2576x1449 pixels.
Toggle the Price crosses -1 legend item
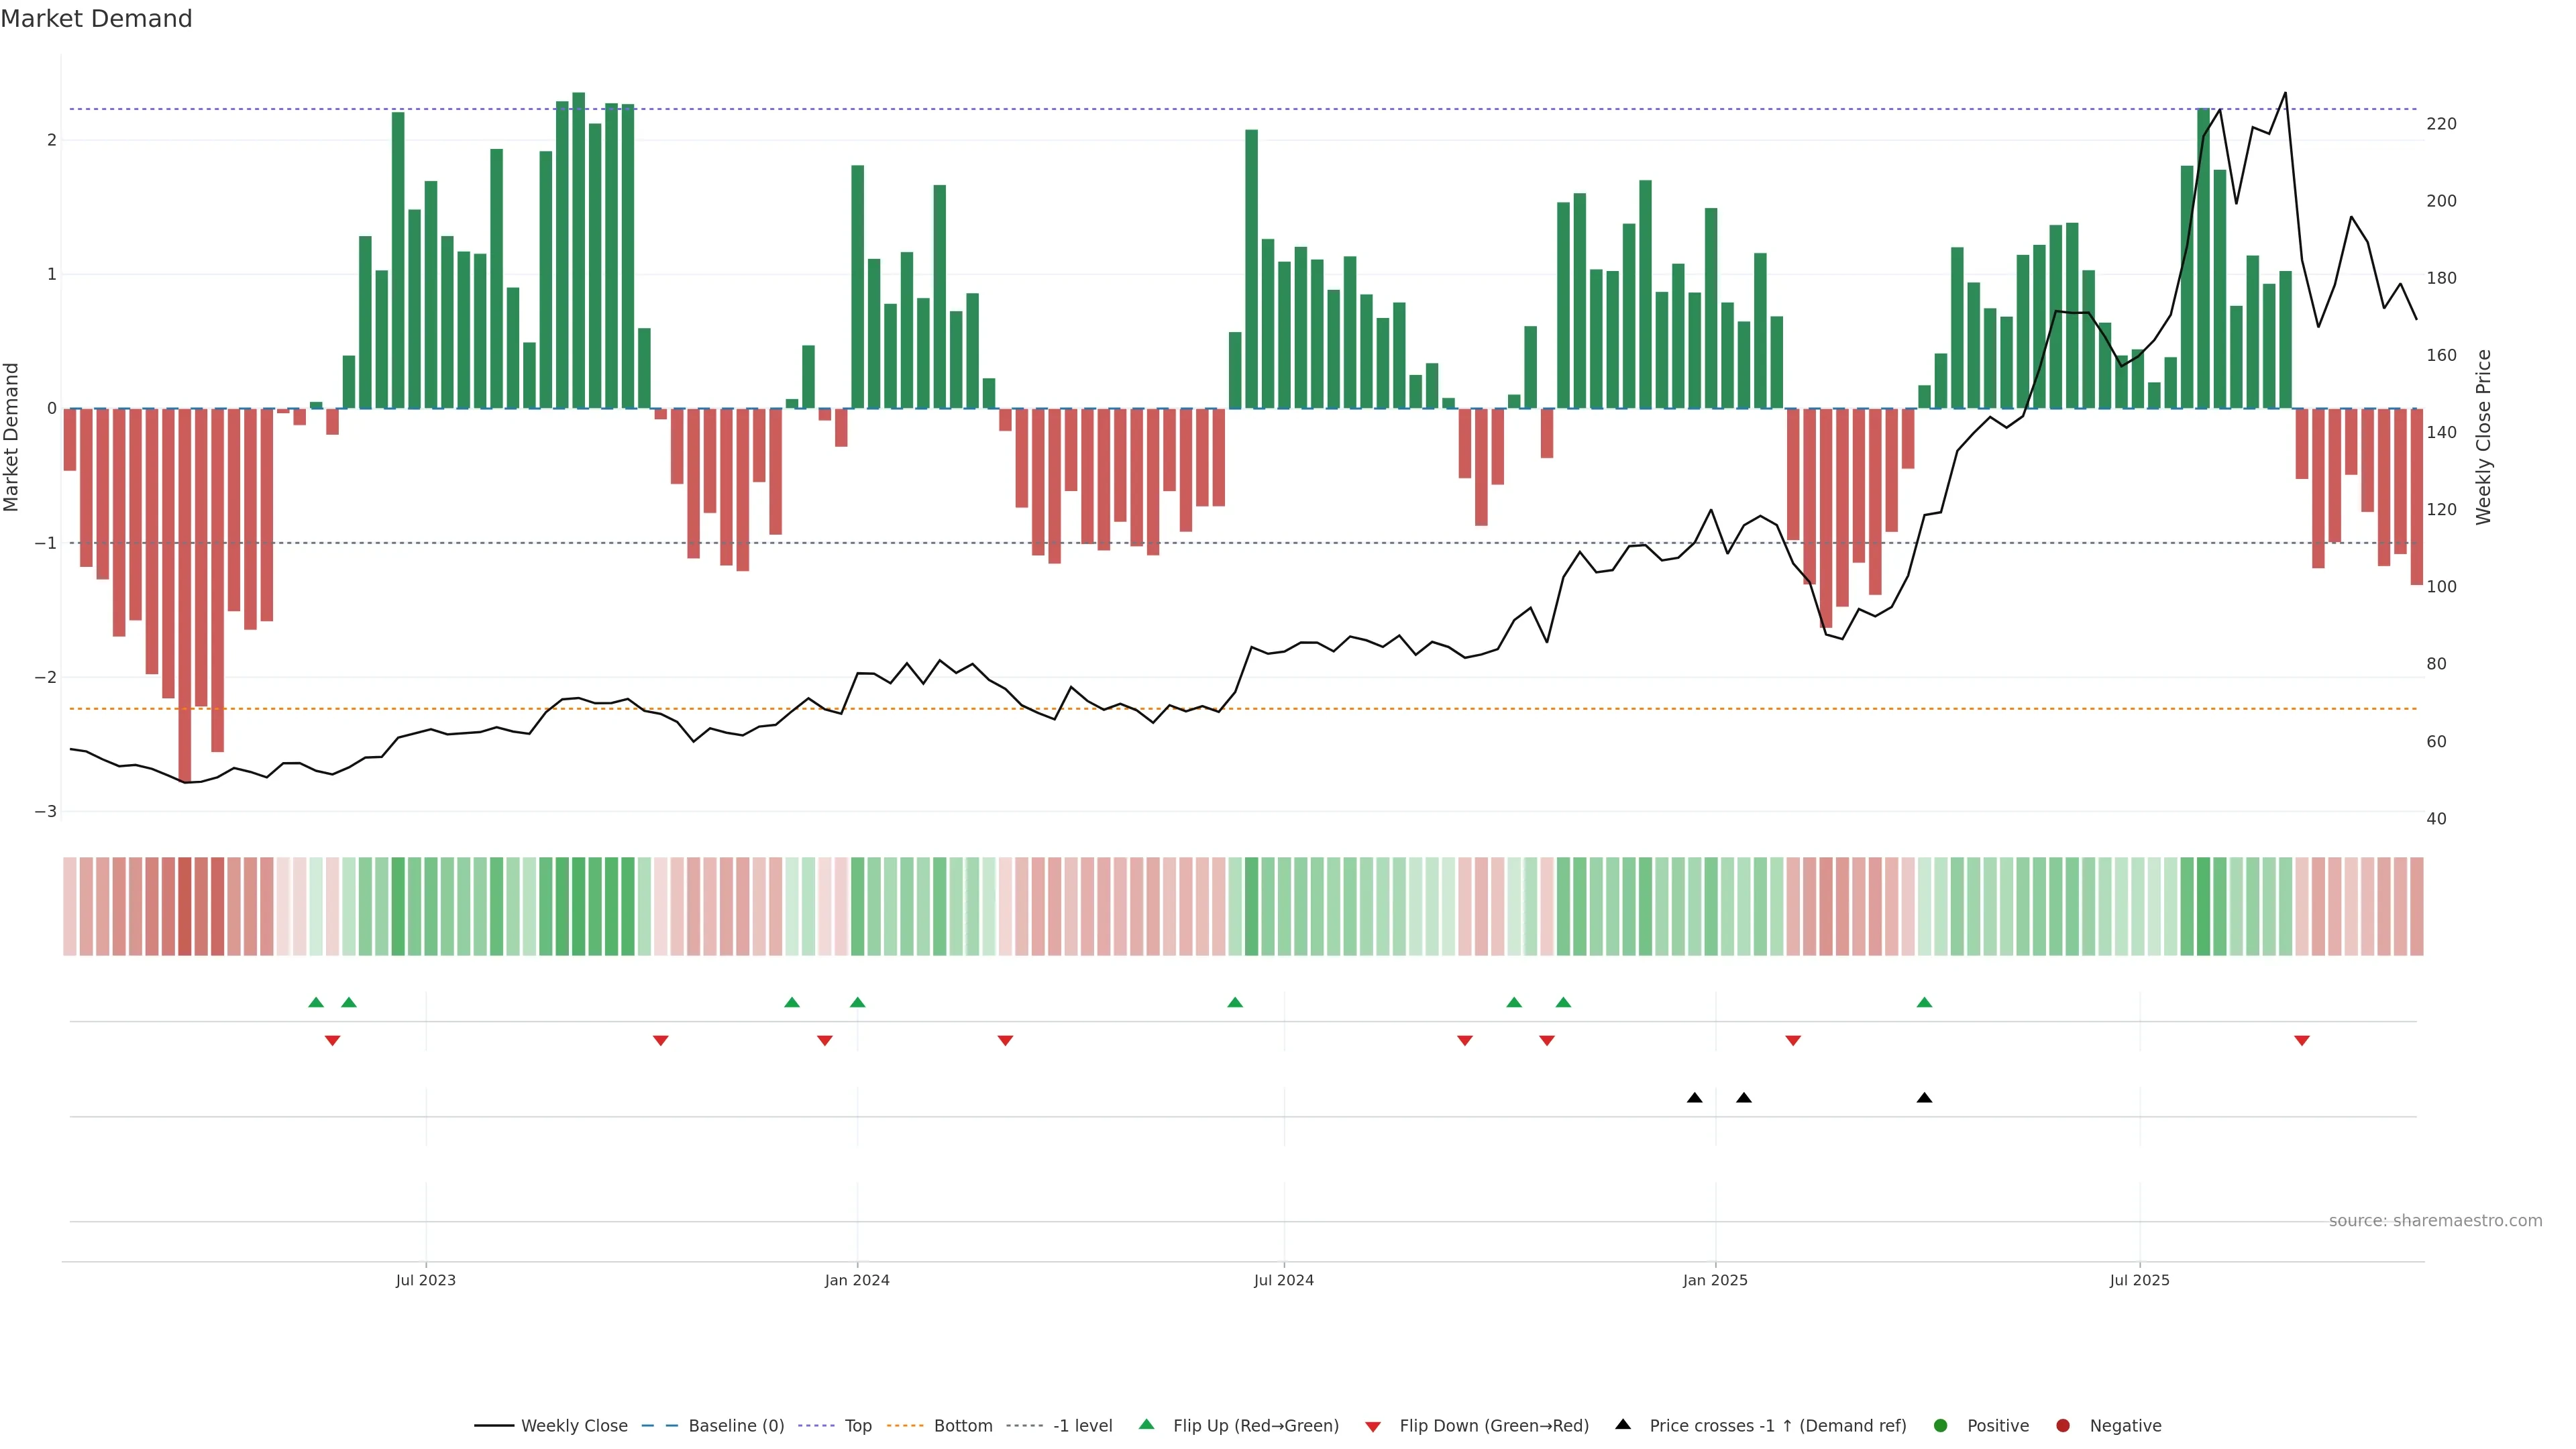coord(1777,1426)
